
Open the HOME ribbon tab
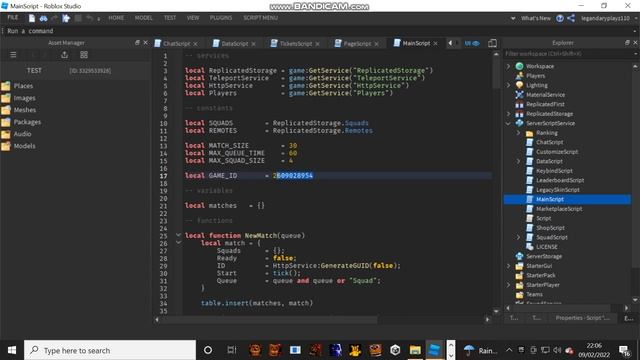tap(116, 18)
